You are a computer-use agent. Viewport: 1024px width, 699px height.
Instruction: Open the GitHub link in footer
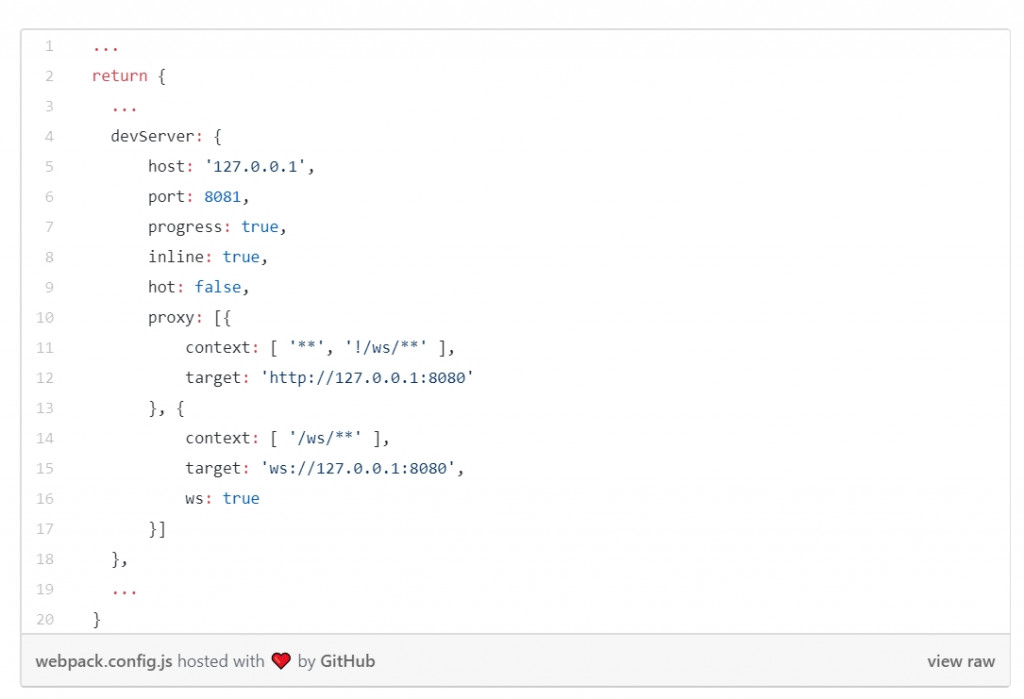[347, 661]
